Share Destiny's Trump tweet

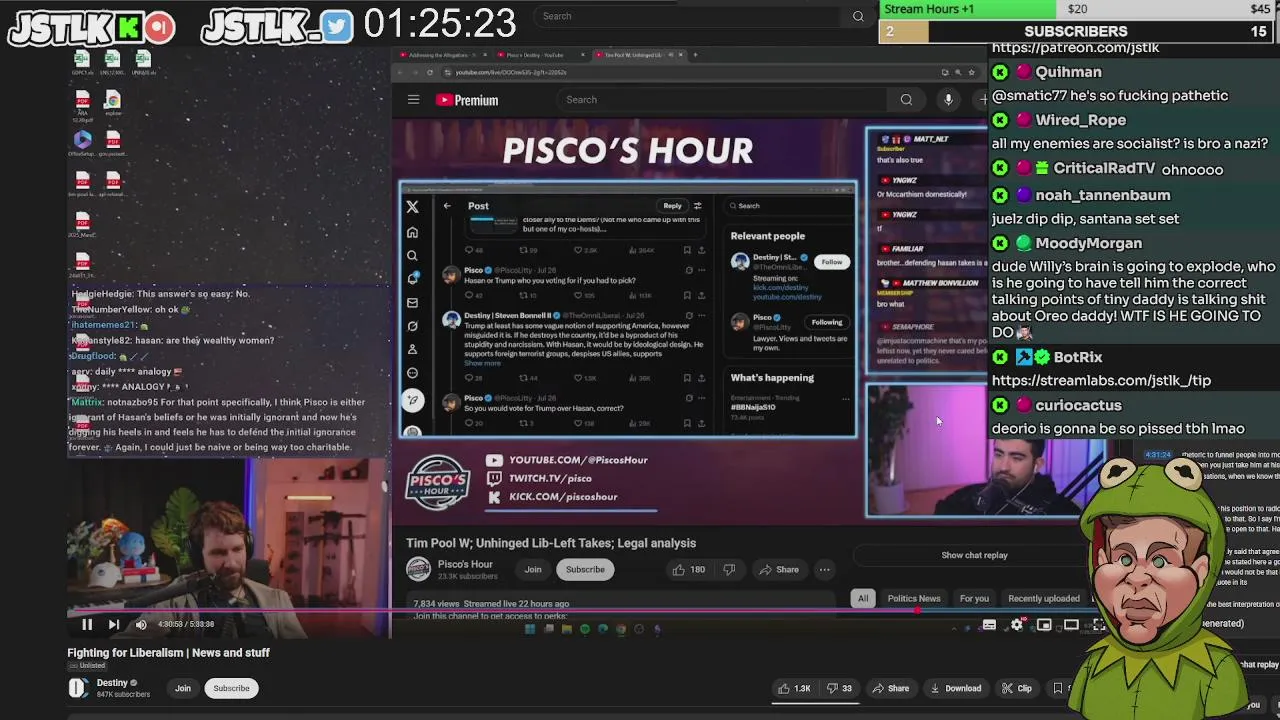coord(702,378)
